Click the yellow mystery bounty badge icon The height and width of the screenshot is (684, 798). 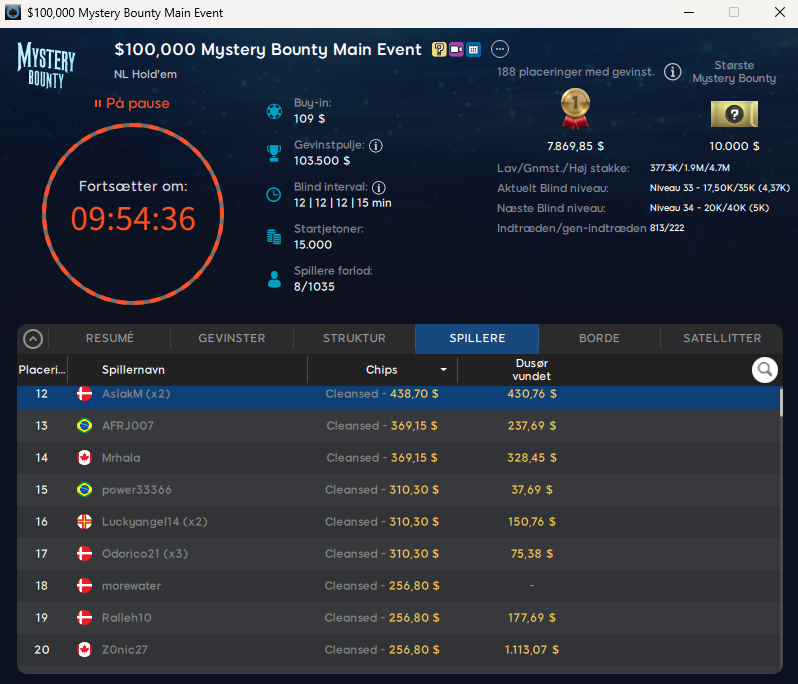point(439,50)
